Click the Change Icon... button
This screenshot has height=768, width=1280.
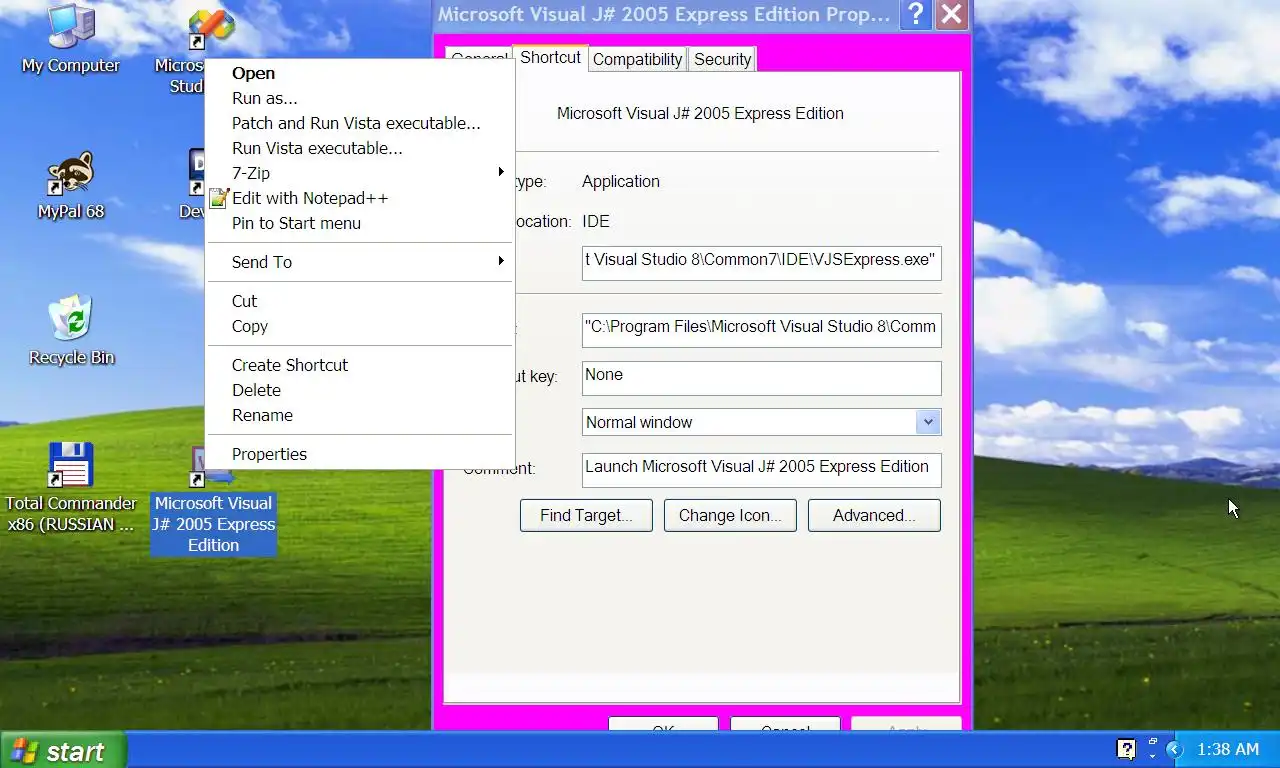click(730, 516)
